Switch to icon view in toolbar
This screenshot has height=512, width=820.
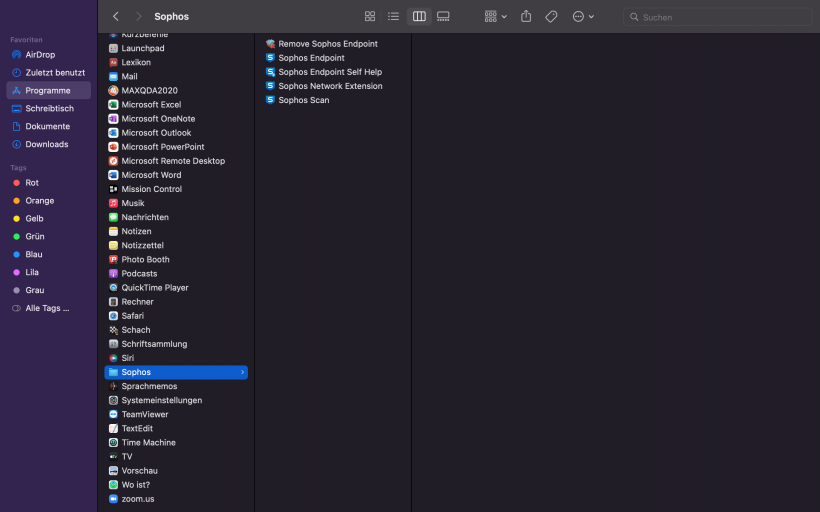point(370,17)
